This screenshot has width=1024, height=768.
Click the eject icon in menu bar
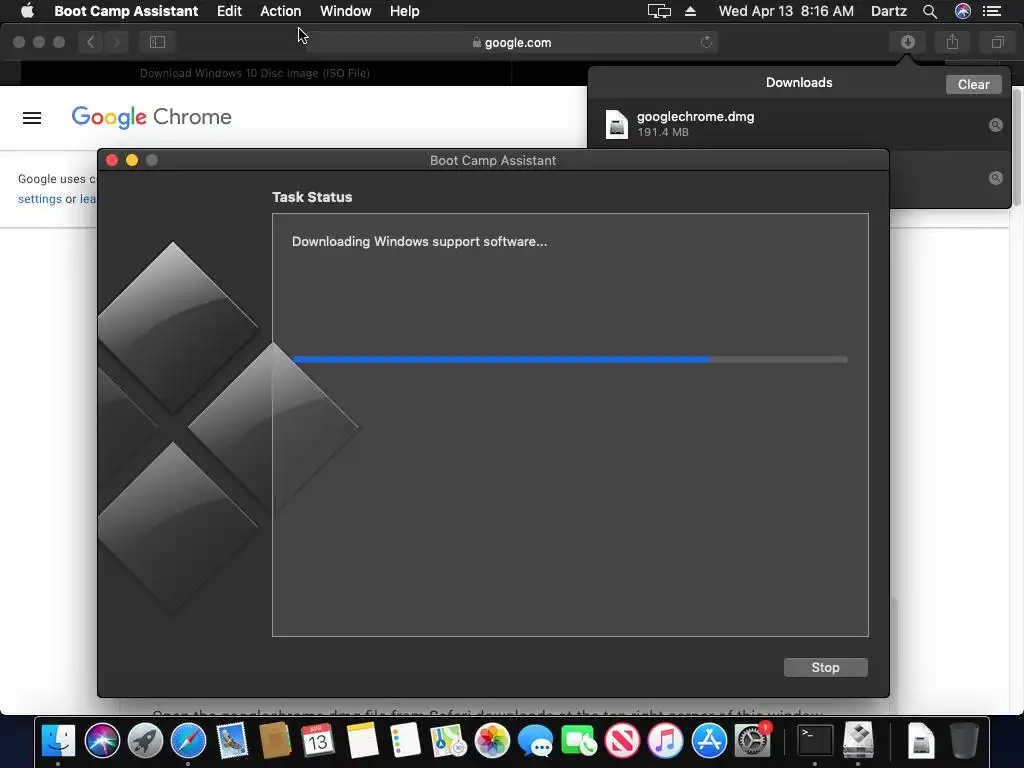[x=690, y=11]
